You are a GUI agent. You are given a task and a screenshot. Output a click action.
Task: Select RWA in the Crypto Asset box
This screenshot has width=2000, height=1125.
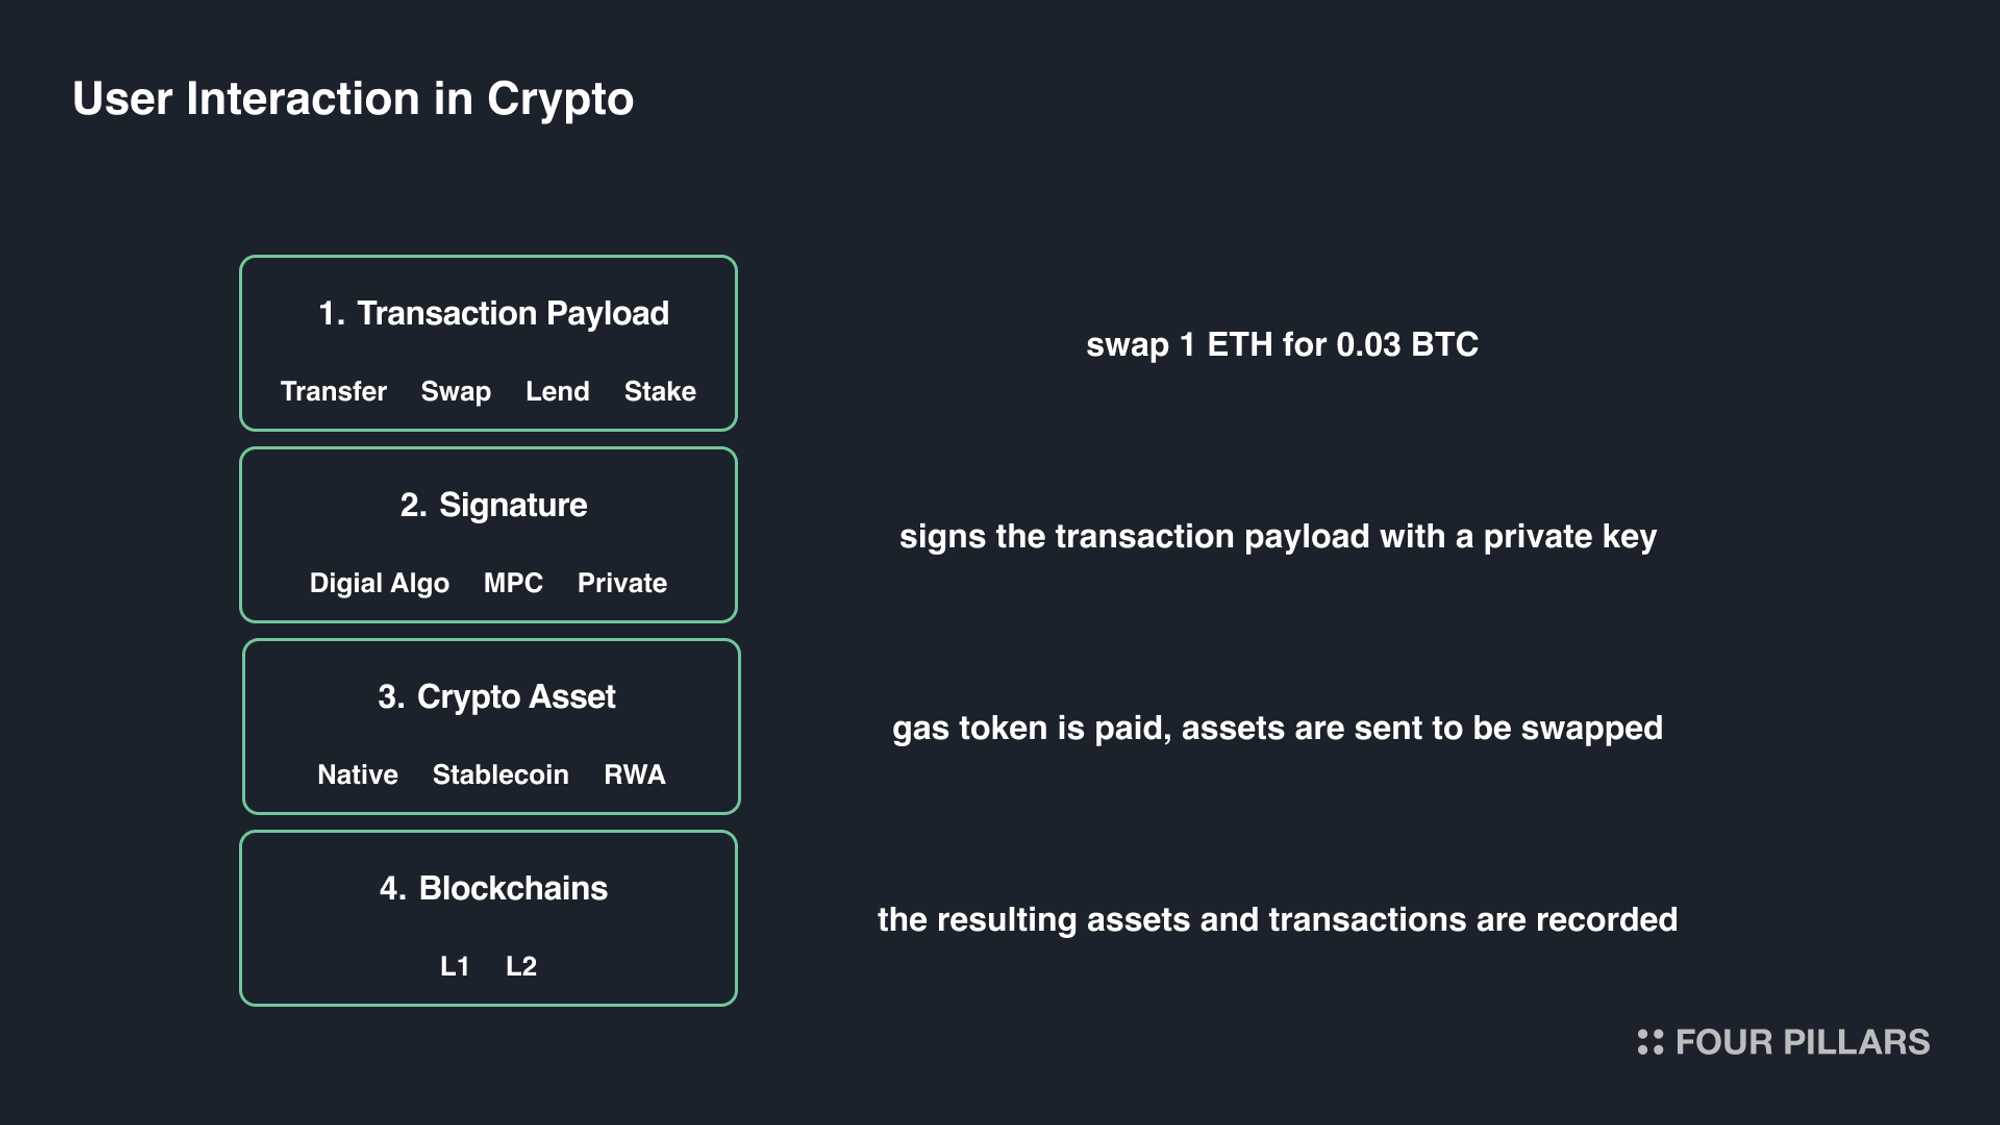[x=634, y=775]
